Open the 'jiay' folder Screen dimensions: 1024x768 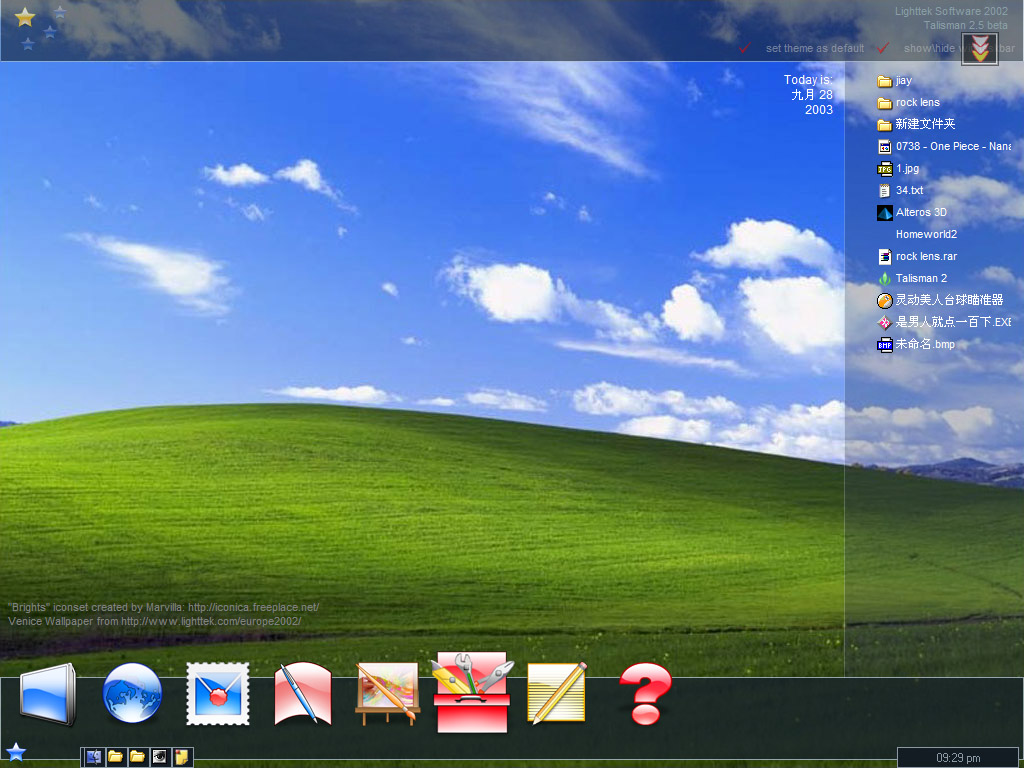click(895, 80)
